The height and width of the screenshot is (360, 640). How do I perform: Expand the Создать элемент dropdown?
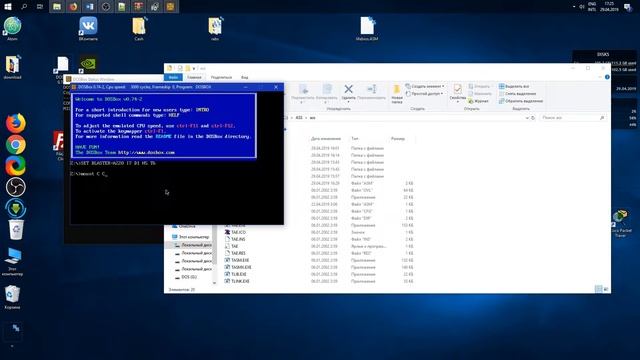tap(425, 86)
